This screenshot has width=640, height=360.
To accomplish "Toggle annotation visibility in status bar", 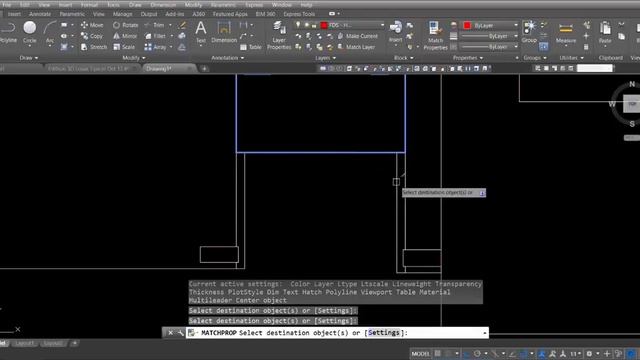I will [542, 353].
